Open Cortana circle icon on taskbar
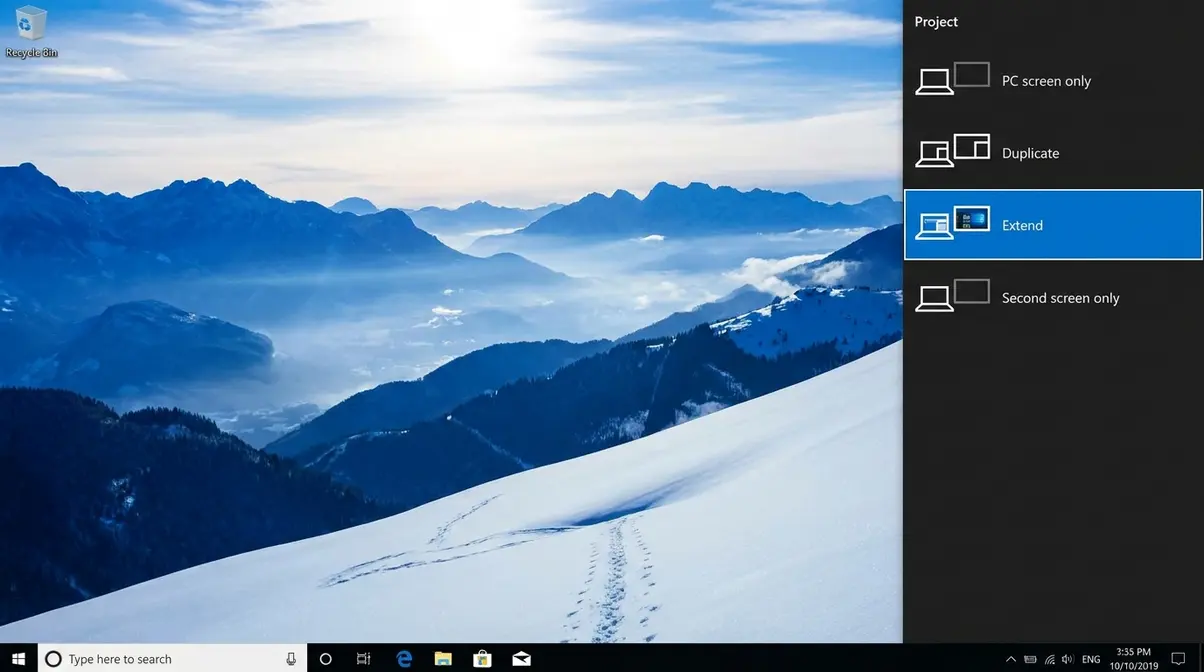The height and width of the screenshot is (672, 1204). click(325, 659)
